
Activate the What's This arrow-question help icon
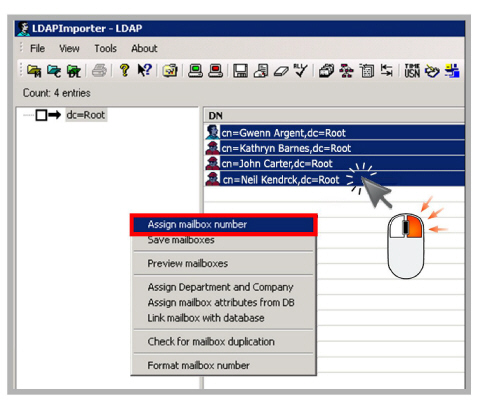(x=145, y=70)
